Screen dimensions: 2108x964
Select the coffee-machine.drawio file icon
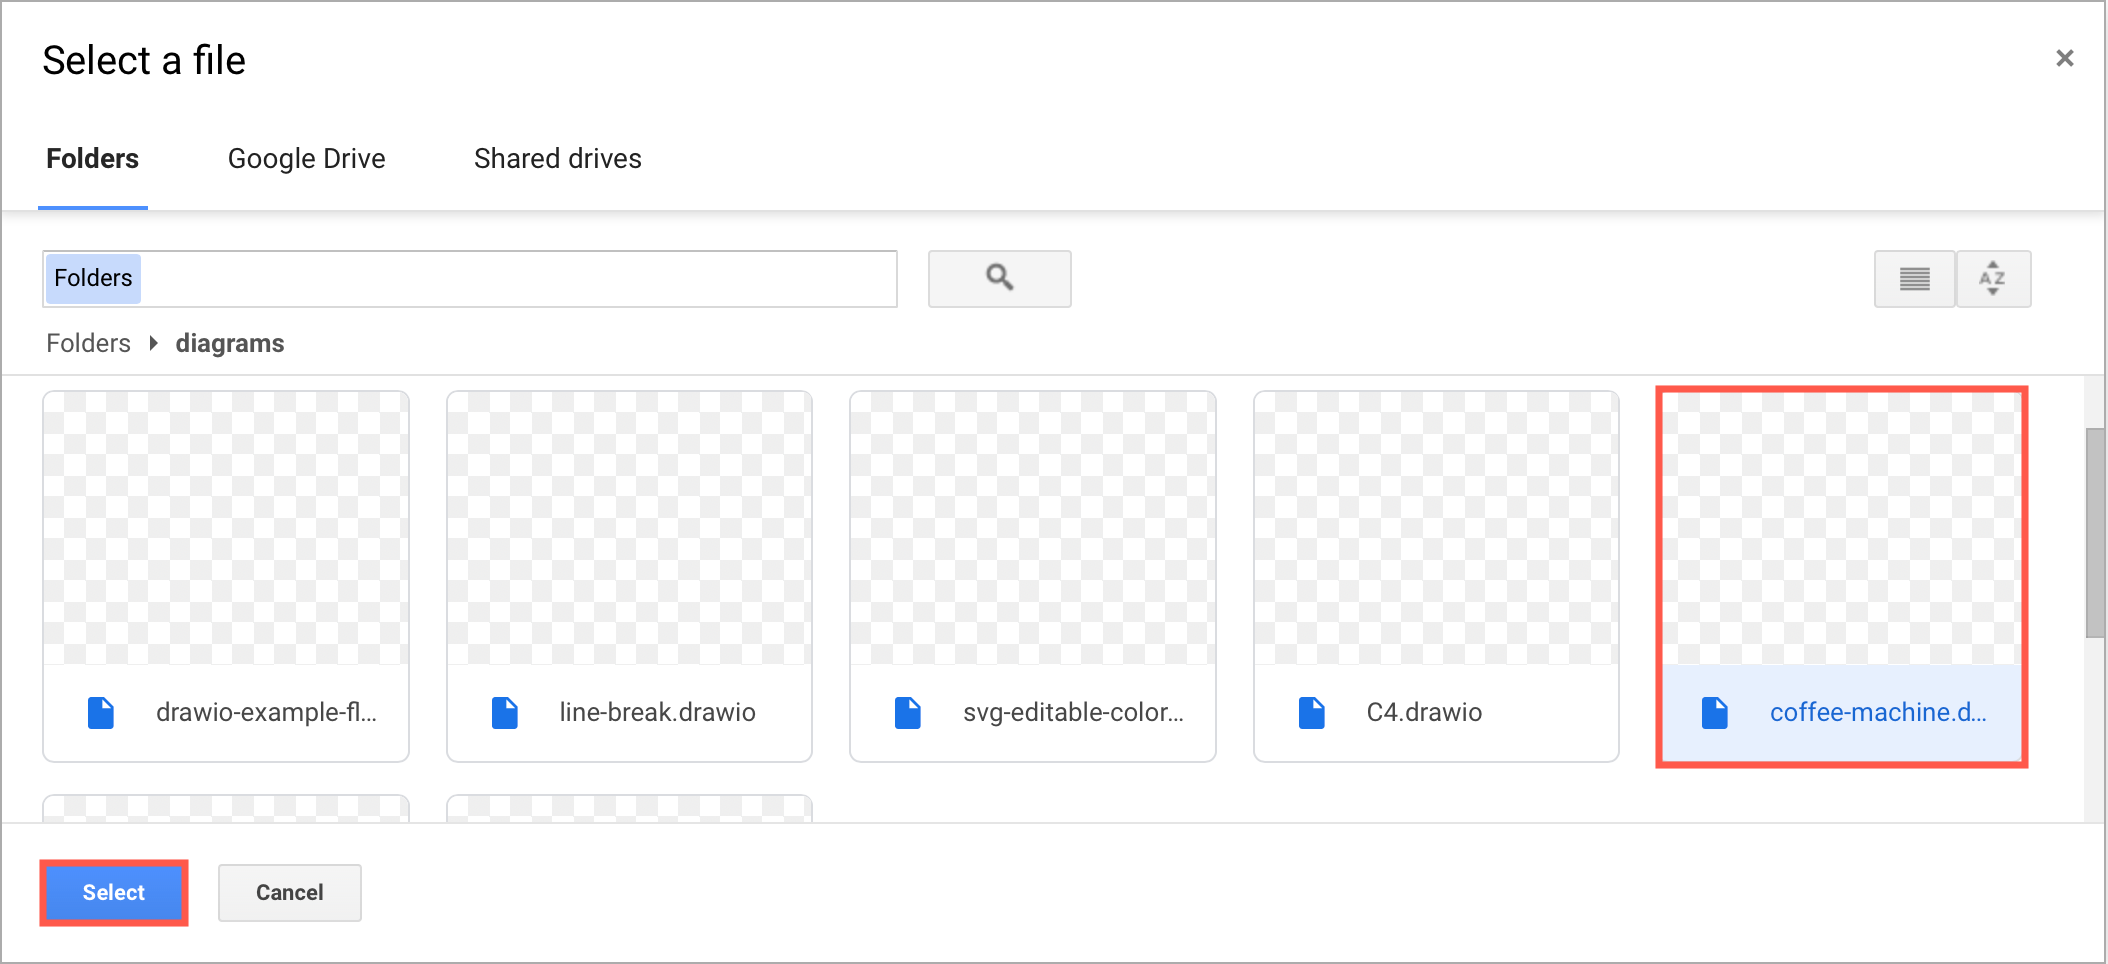click(x=1715, y=712)
